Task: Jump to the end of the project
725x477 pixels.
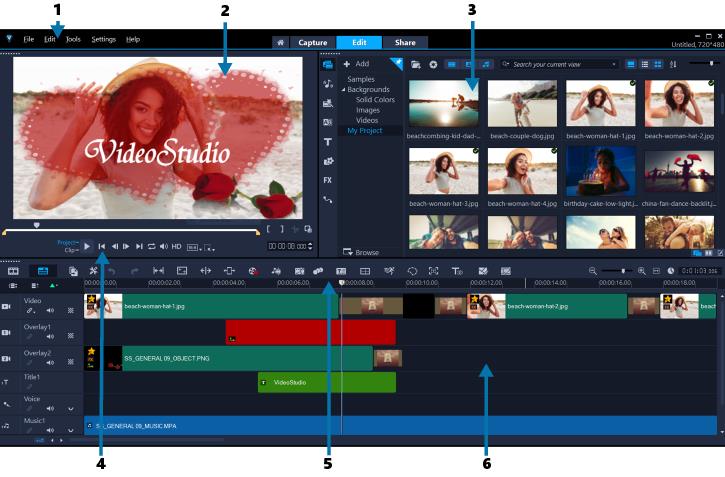Action: (139, 246)
